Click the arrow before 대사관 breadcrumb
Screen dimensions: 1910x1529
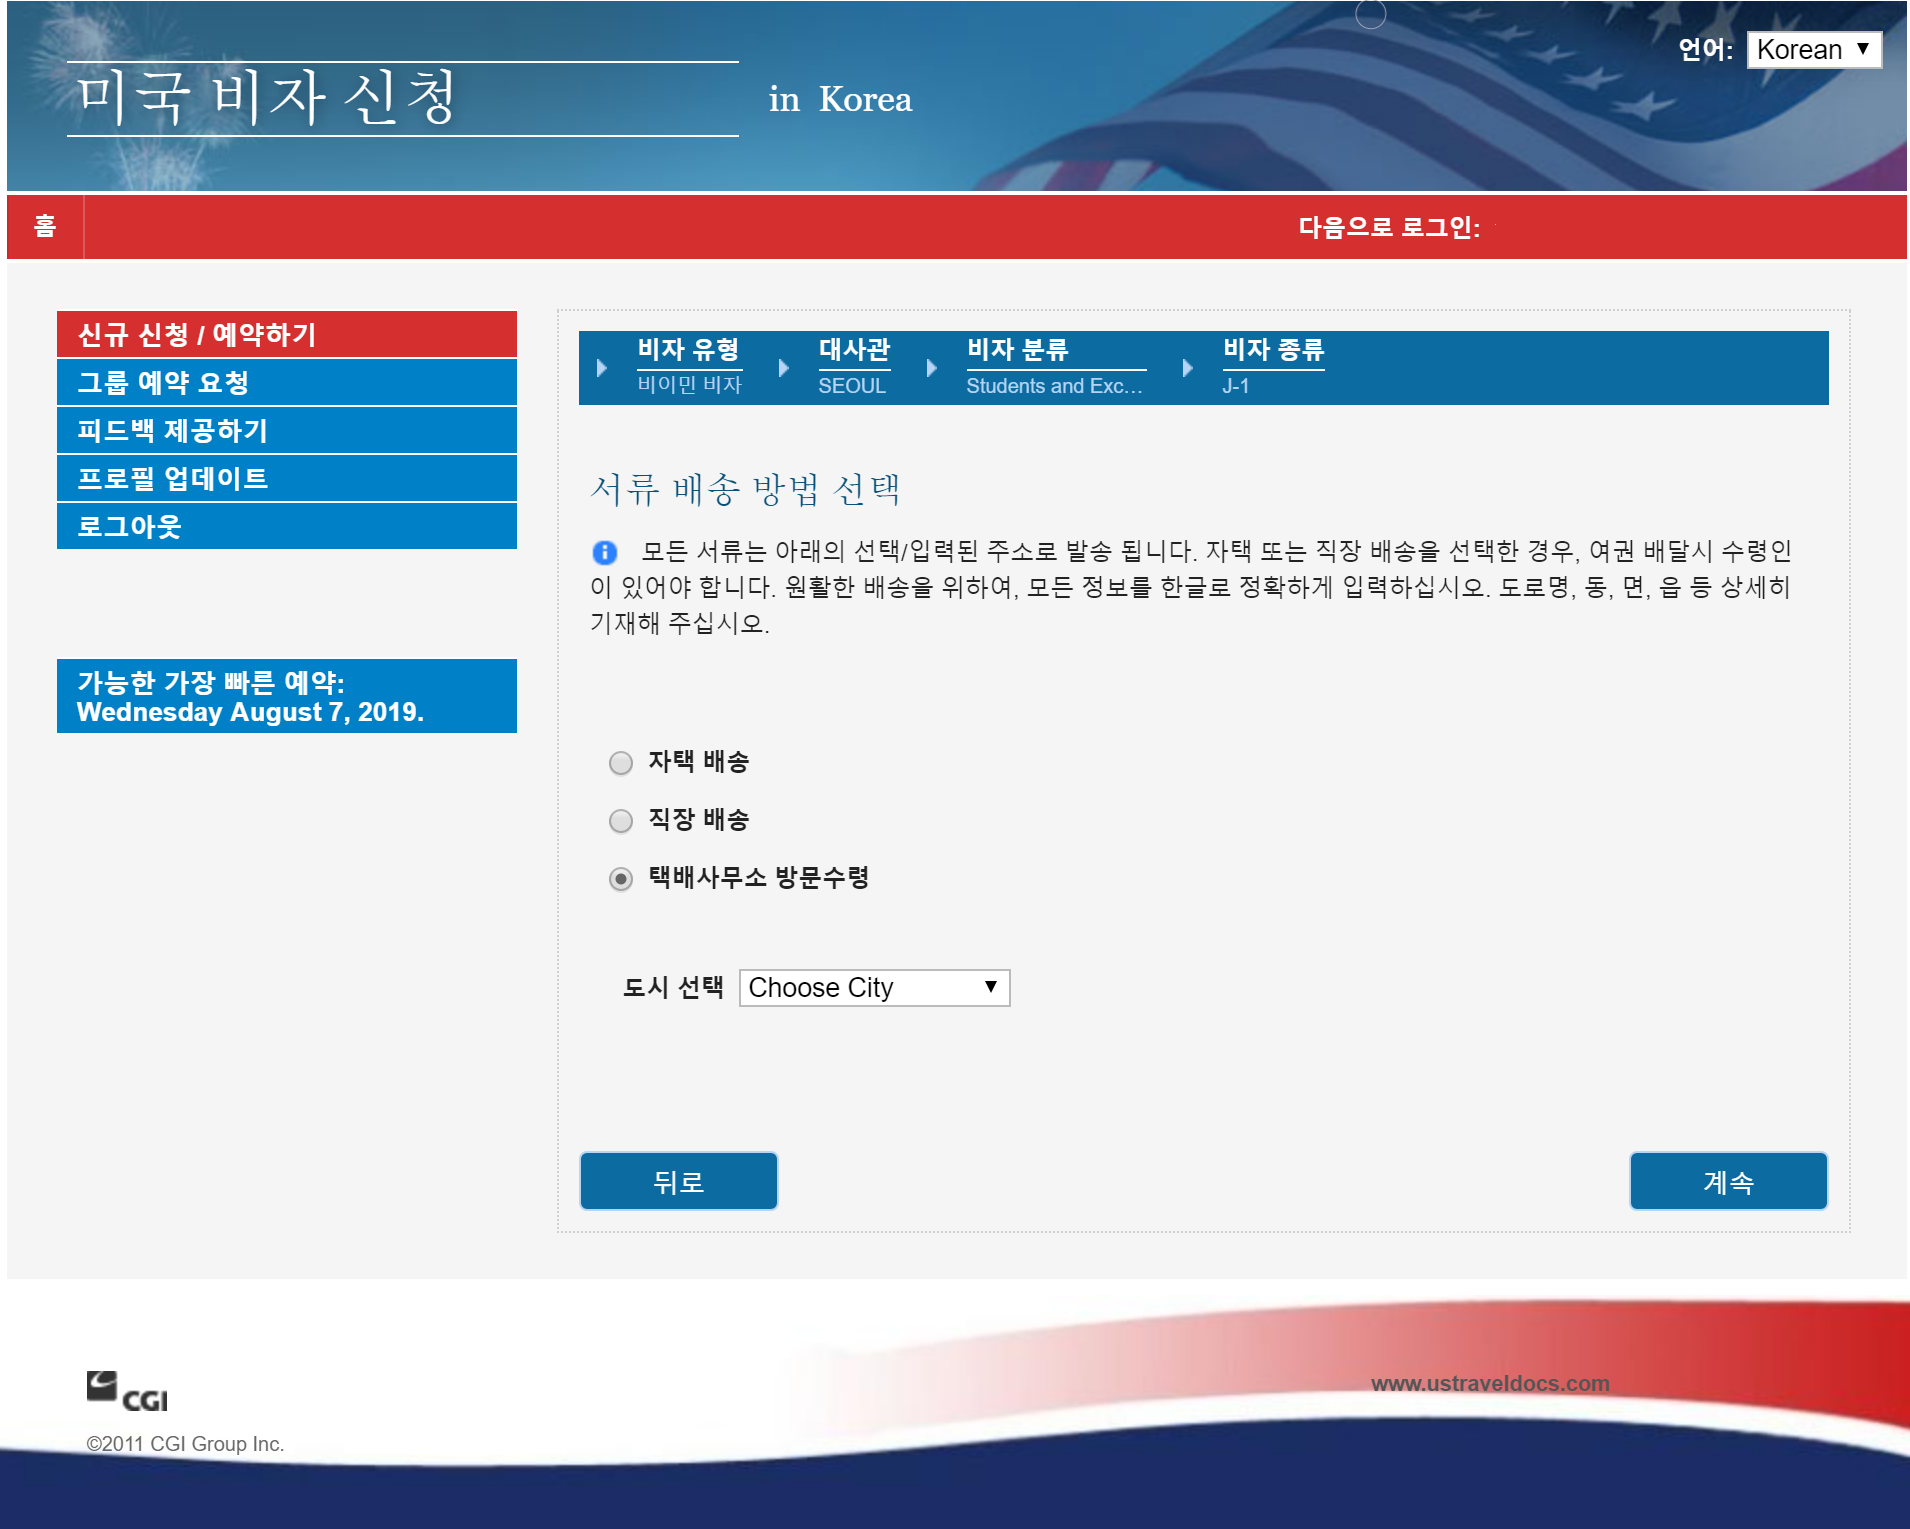click(784, 368)
